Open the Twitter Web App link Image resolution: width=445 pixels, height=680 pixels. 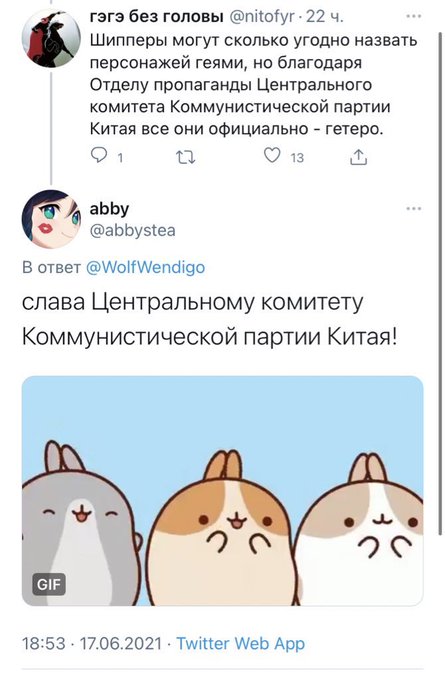(x=240, y=643)
